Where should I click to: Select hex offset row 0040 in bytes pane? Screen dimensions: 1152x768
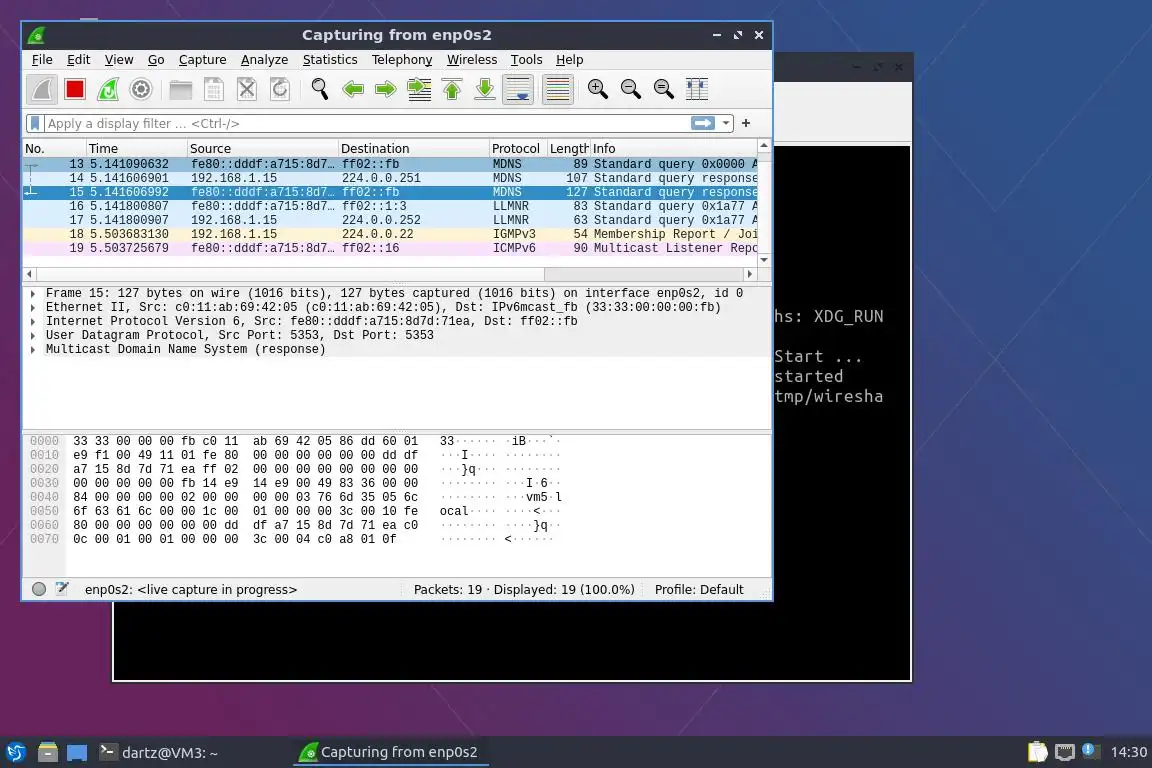tap(44, 497)
